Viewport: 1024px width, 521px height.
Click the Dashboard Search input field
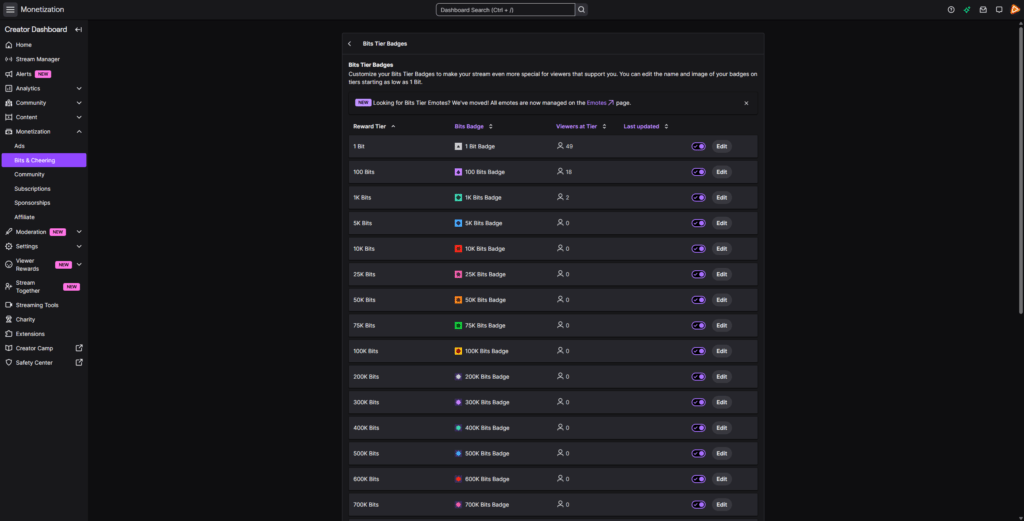click(505, 9)
